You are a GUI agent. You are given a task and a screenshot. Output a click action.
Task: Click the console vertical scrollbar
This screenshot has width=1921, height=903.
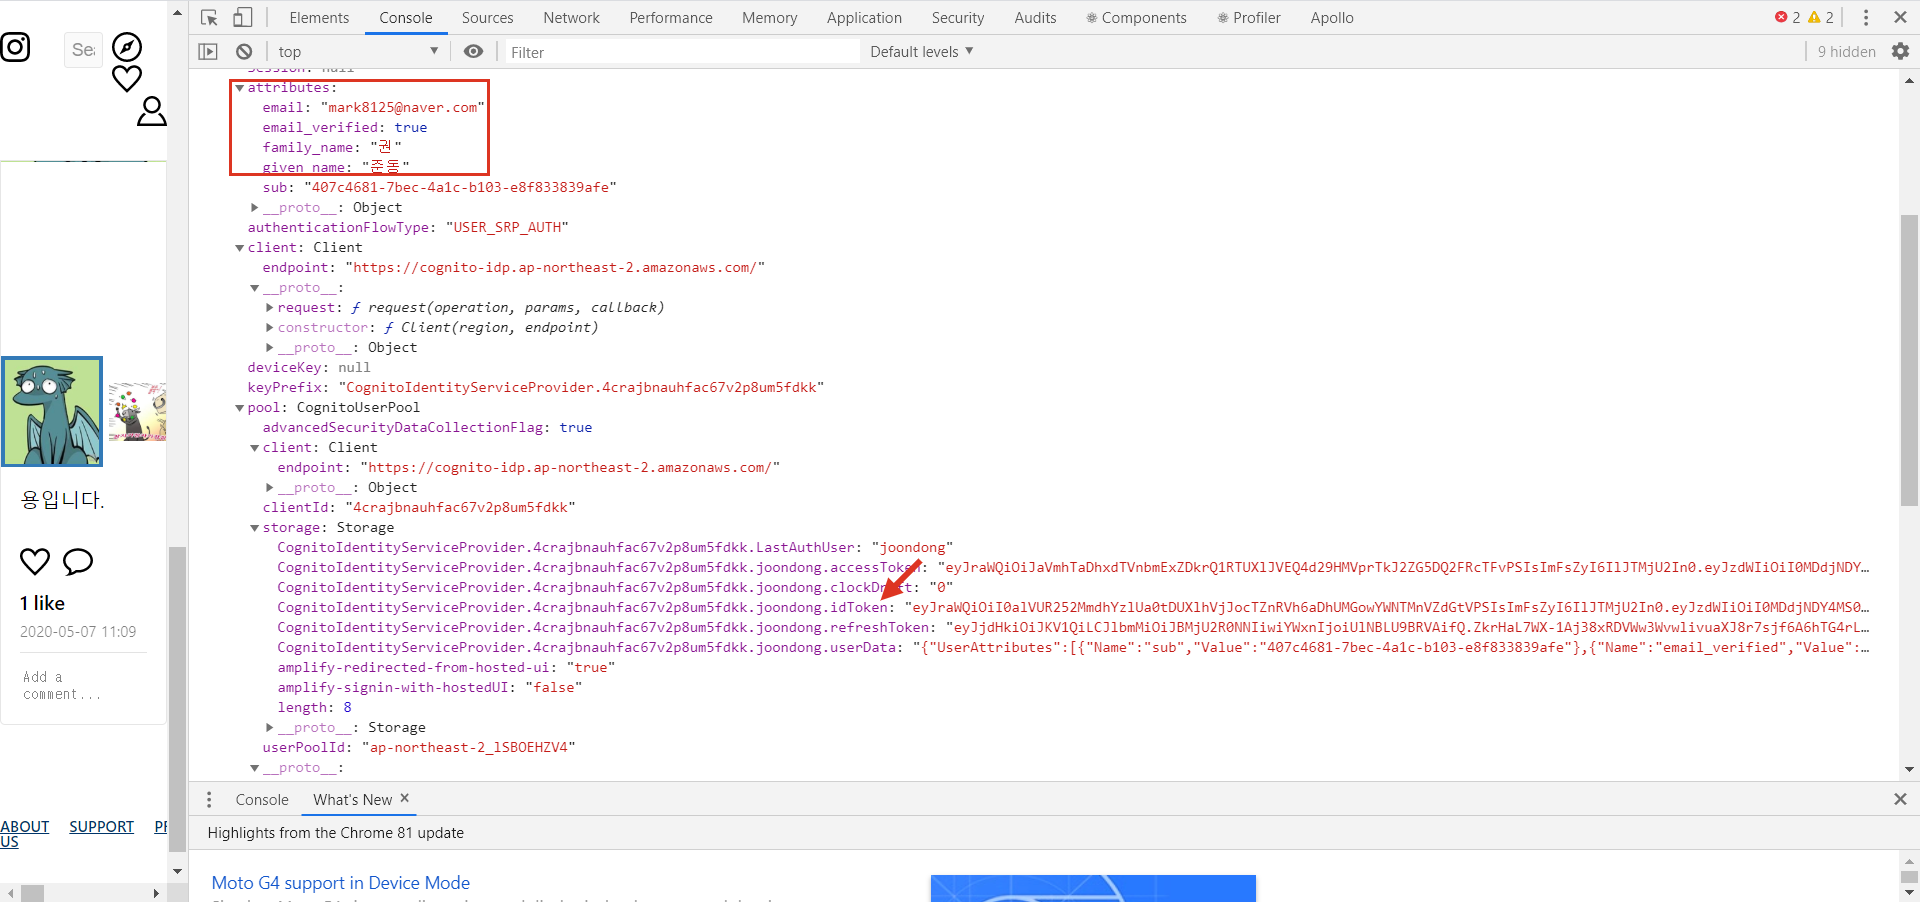click(x=1909, y=360)
